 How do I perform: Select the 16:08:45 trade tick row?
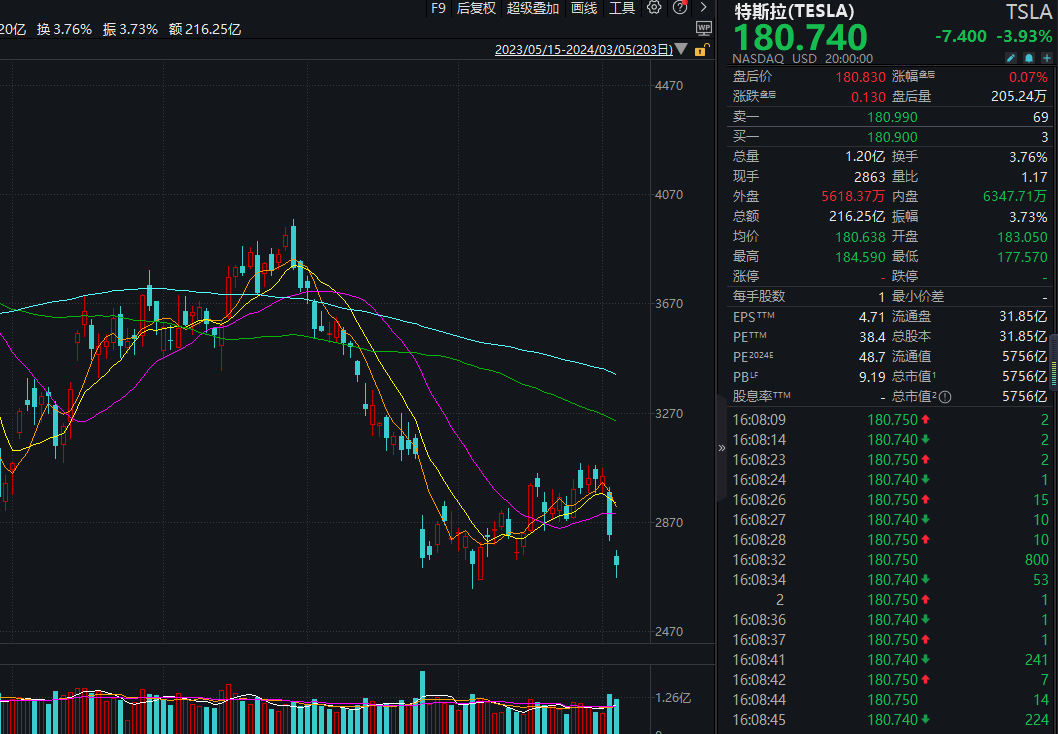pos(891,720)
